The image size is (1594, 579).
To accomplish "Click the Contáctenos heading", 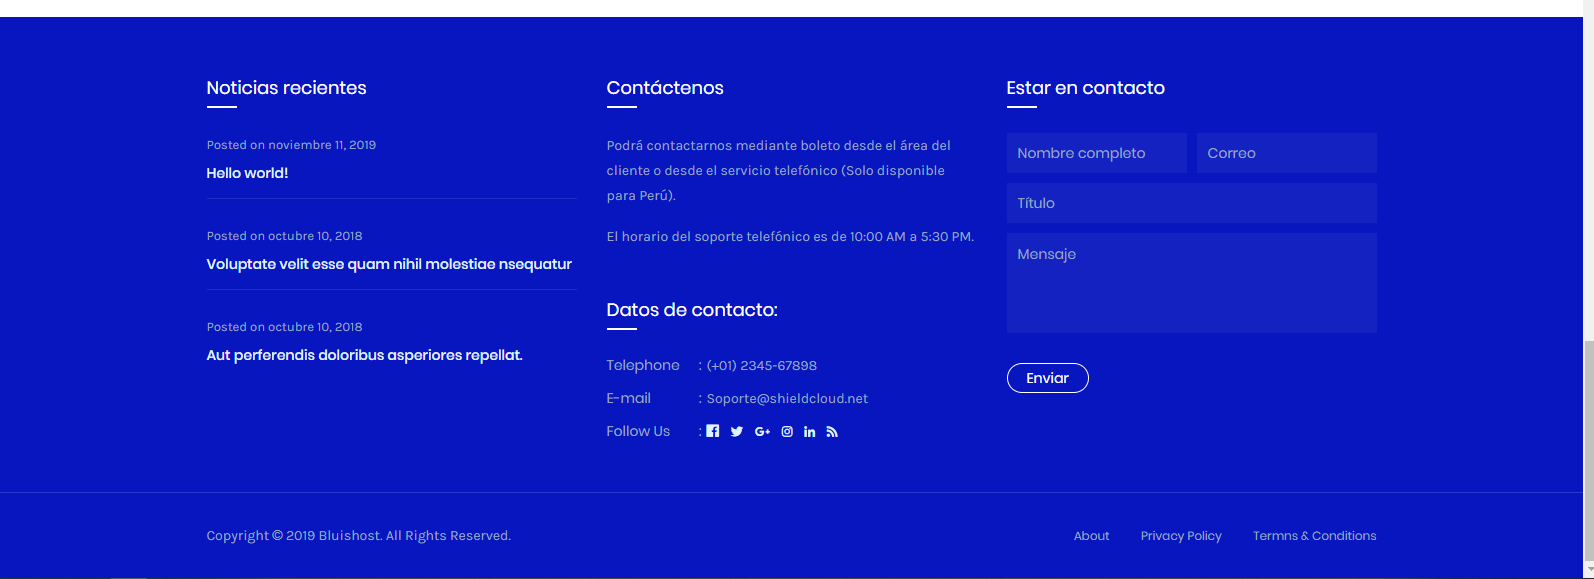I will tap(665, 88).
